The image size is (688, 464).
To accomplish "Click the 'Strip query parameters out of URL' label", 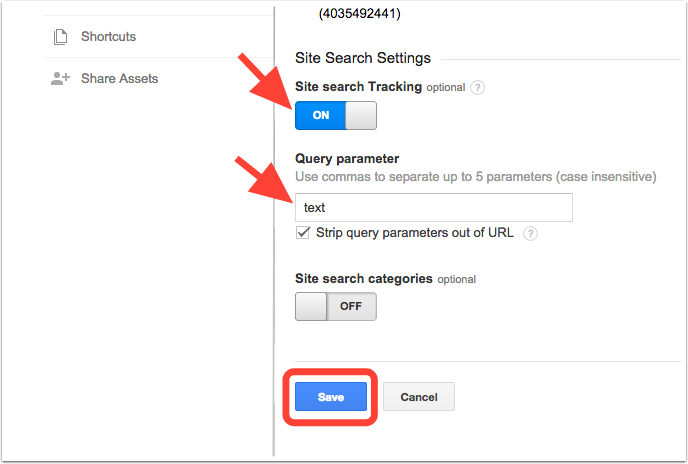I will [x=415, y=233].
